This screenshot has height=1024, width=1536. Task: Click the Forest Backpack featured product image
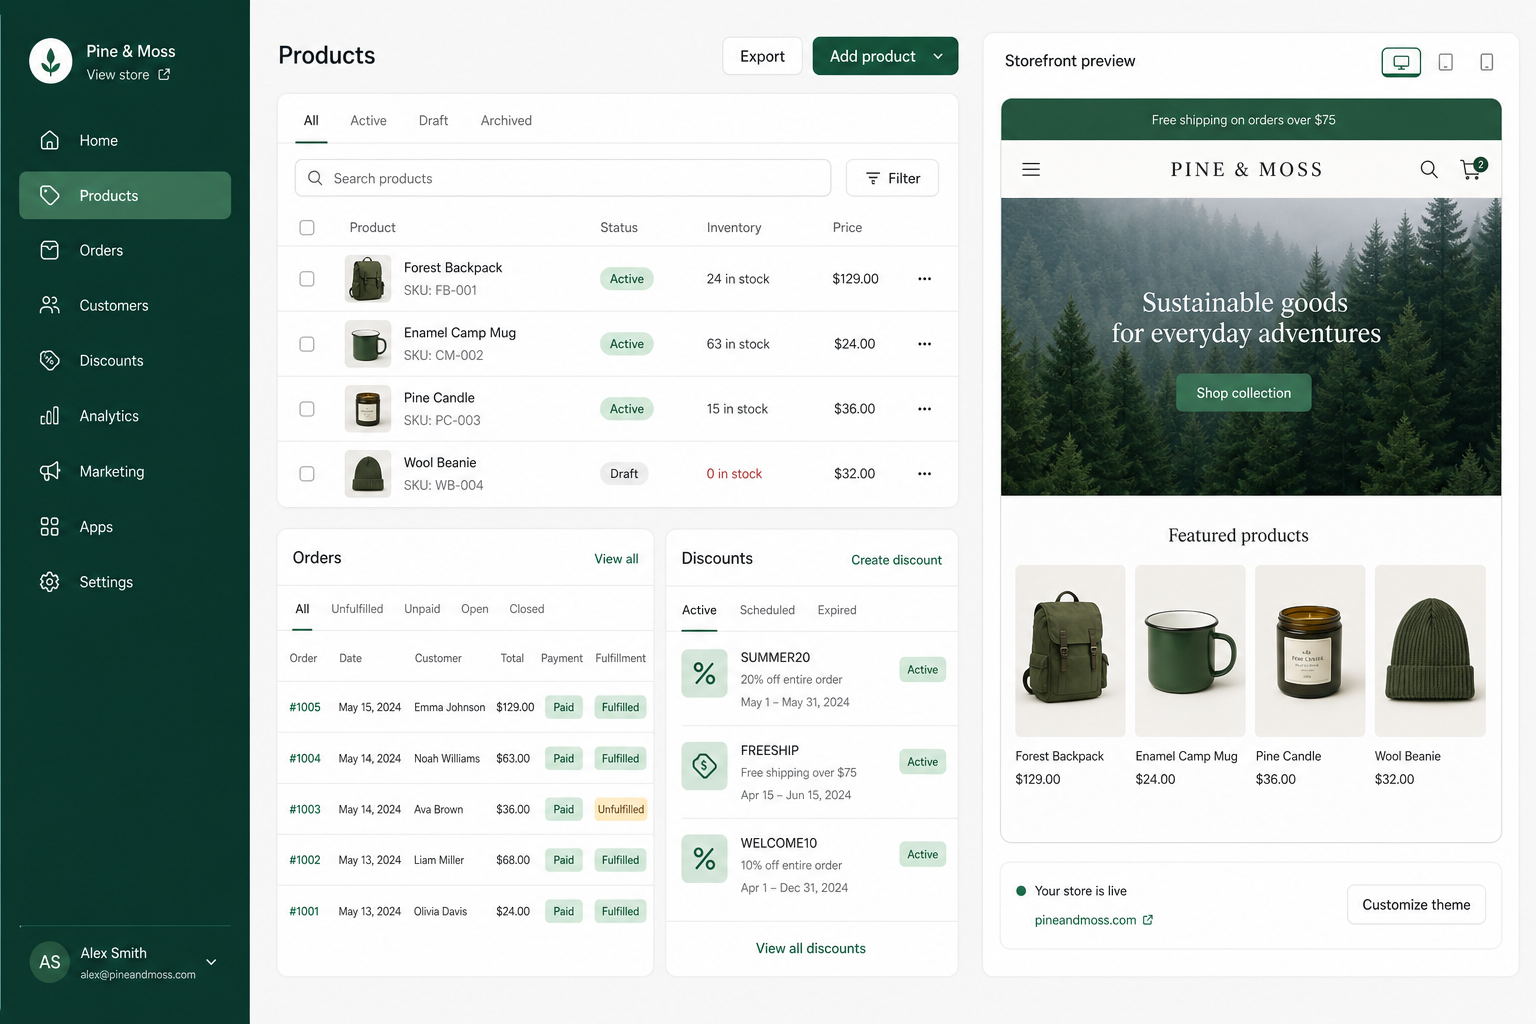(x=1070, y=651)
